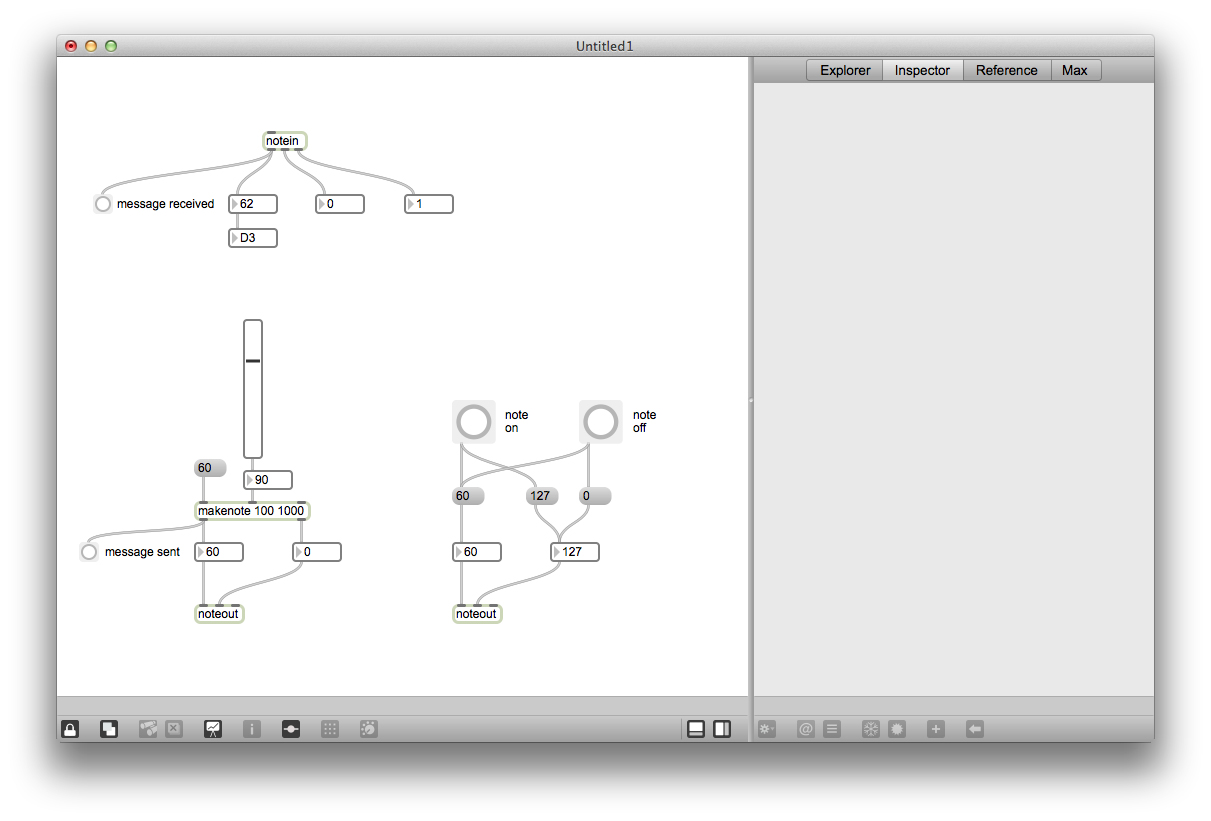Click the "message sent" comment text

[142, 552]
